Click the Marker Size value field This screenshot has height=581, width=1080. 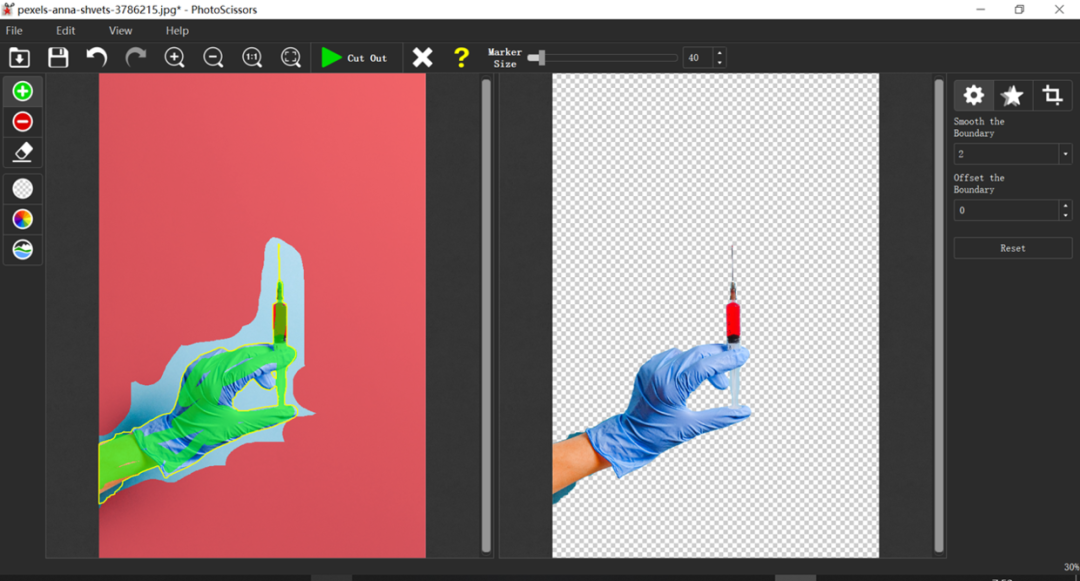[x=698, y=58]
